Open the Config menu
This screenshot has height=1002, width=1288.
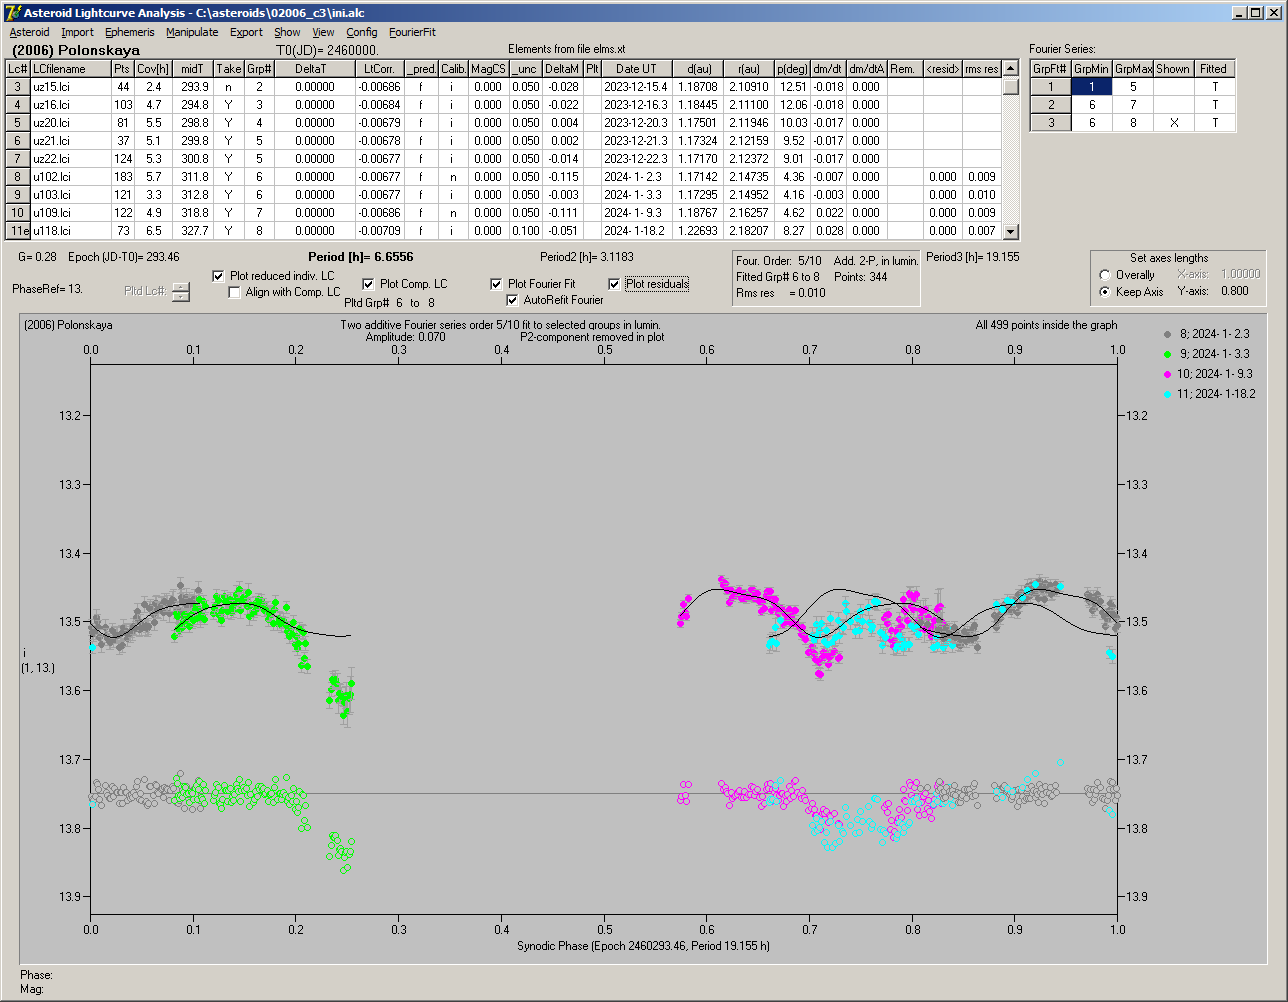[362, 32]
